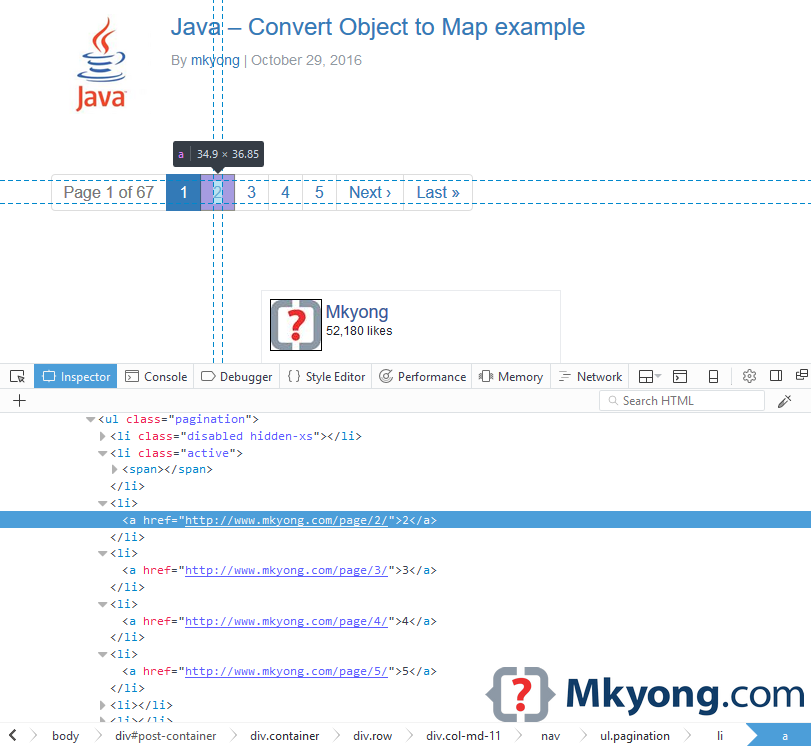This screenshot has width=811, height=746.
Task: Go to pagination page 3
Action: [251, 192]
